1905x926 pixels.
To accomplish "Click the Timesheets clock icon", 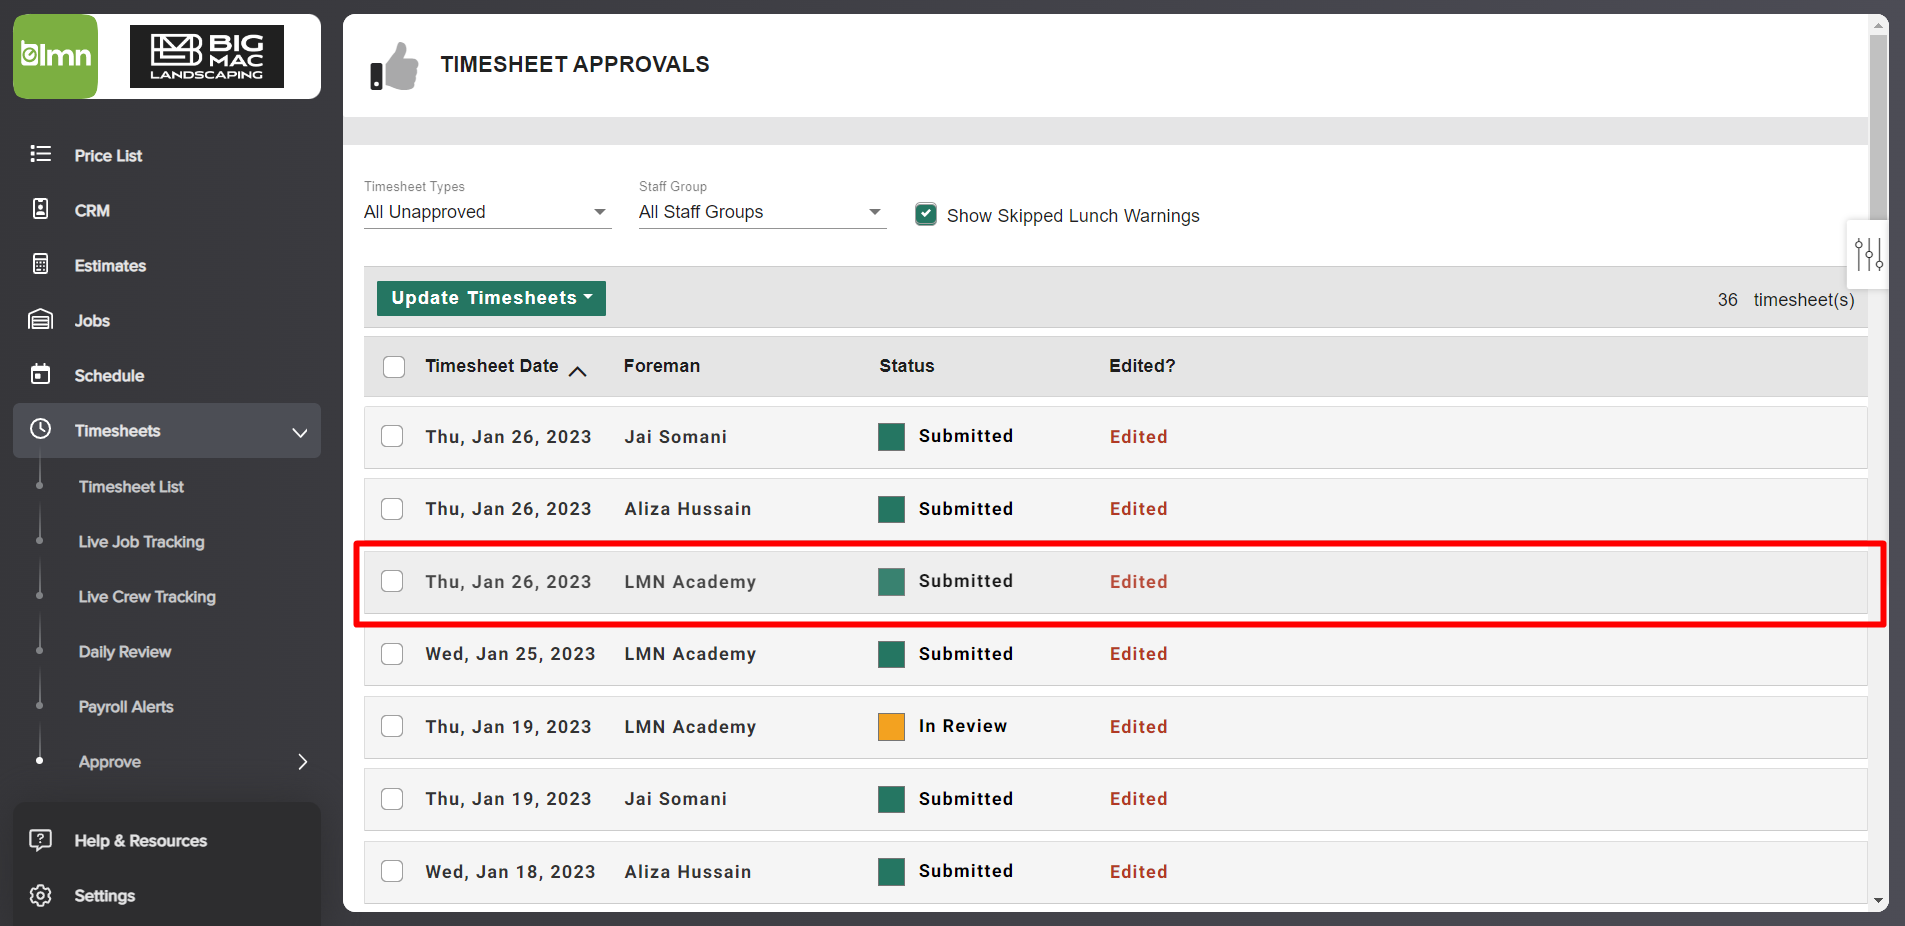I will [x=40, y=430].
